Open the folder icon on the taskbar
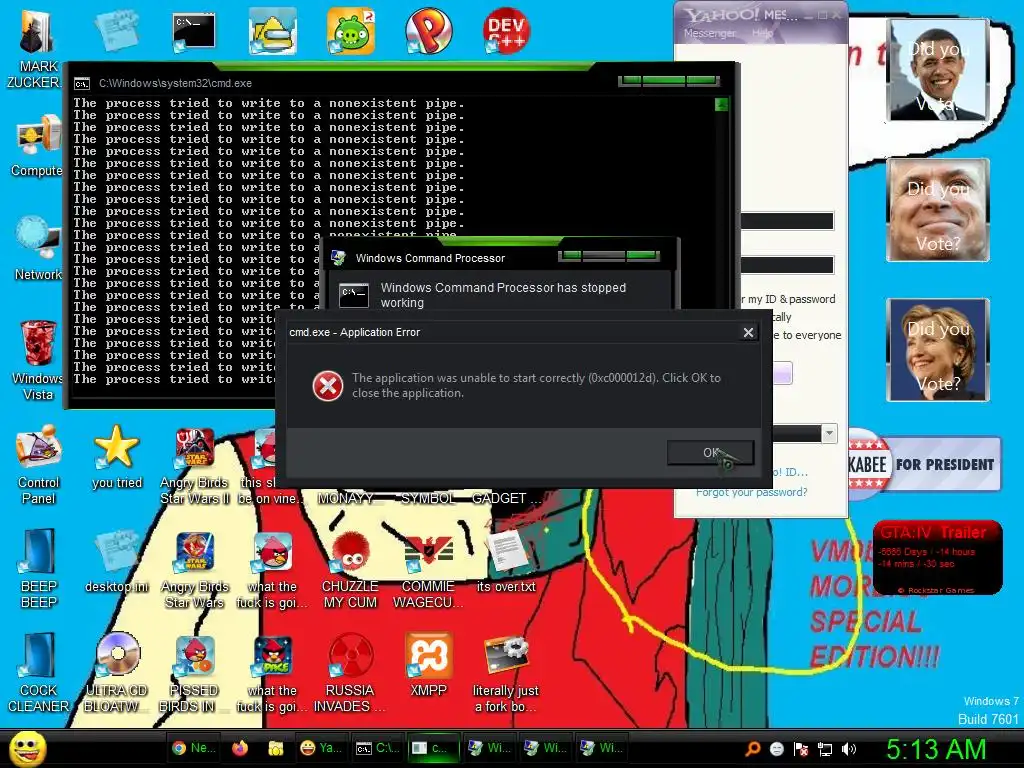The width and height of the screenshot is (1024, 768). point(276,748)
